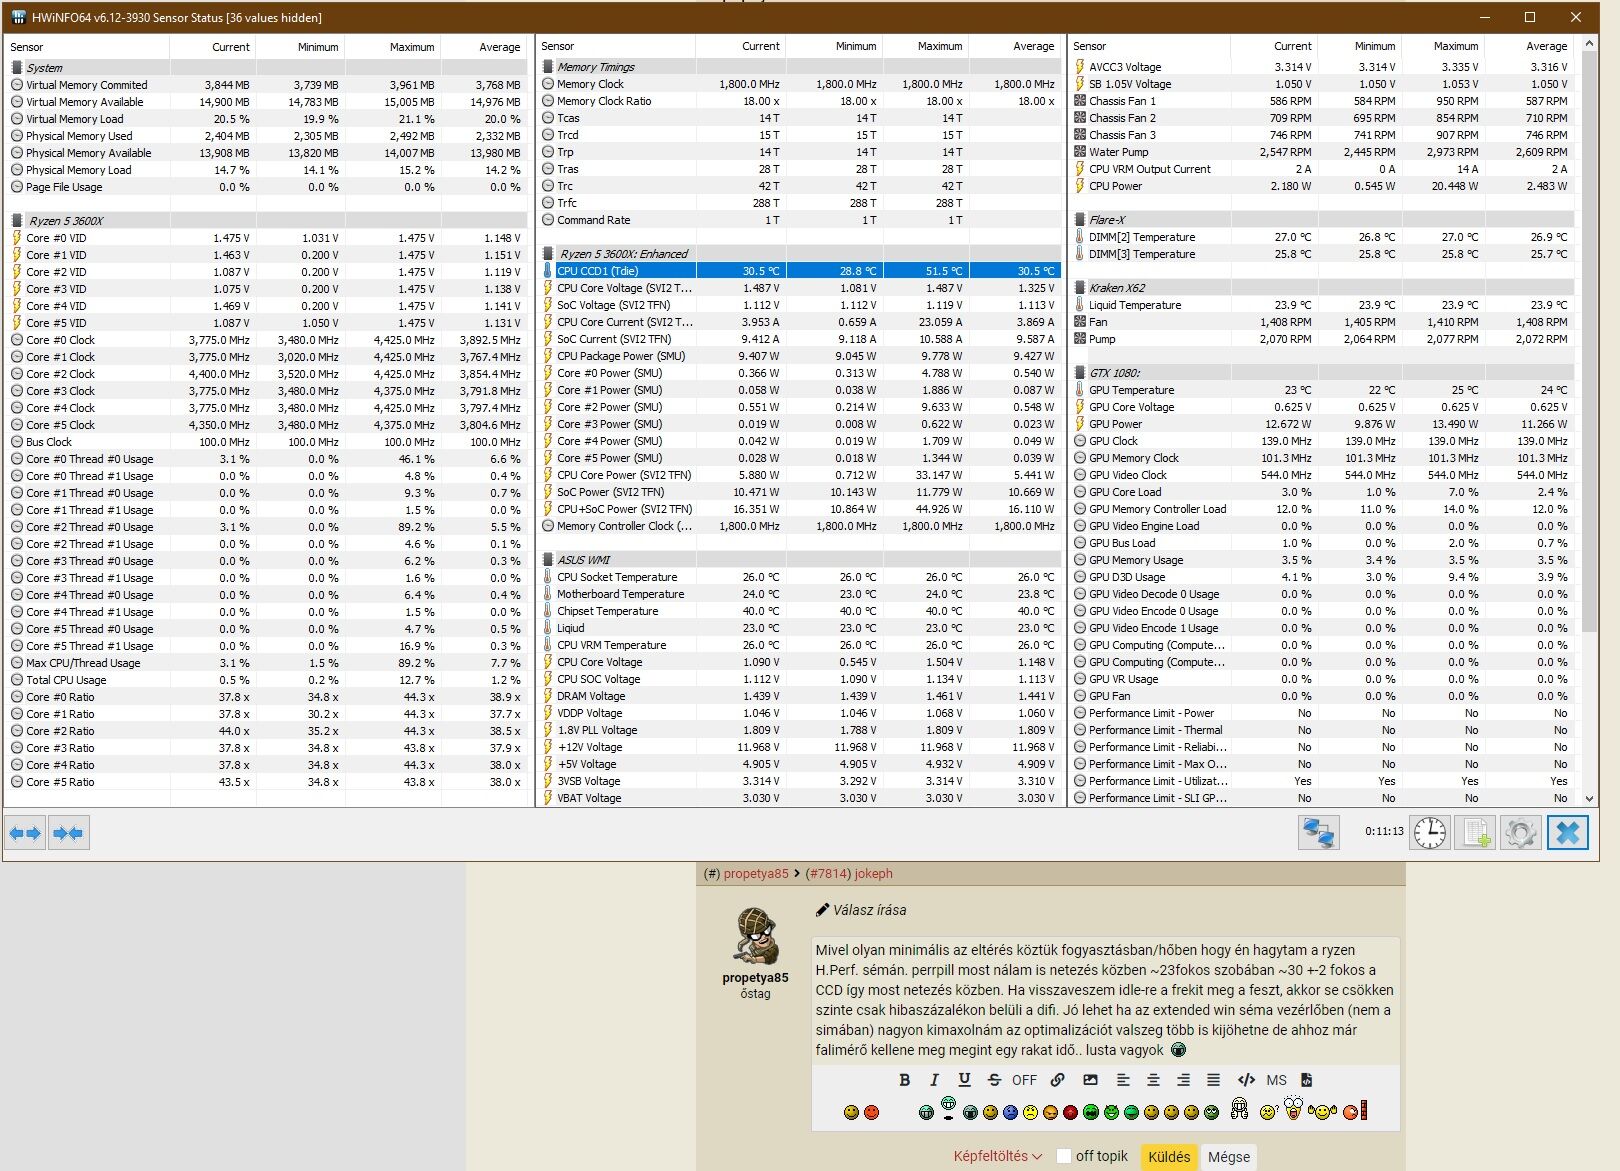
Task: Close sensor status with the blue X button
Action: [x=1568, y=832]
